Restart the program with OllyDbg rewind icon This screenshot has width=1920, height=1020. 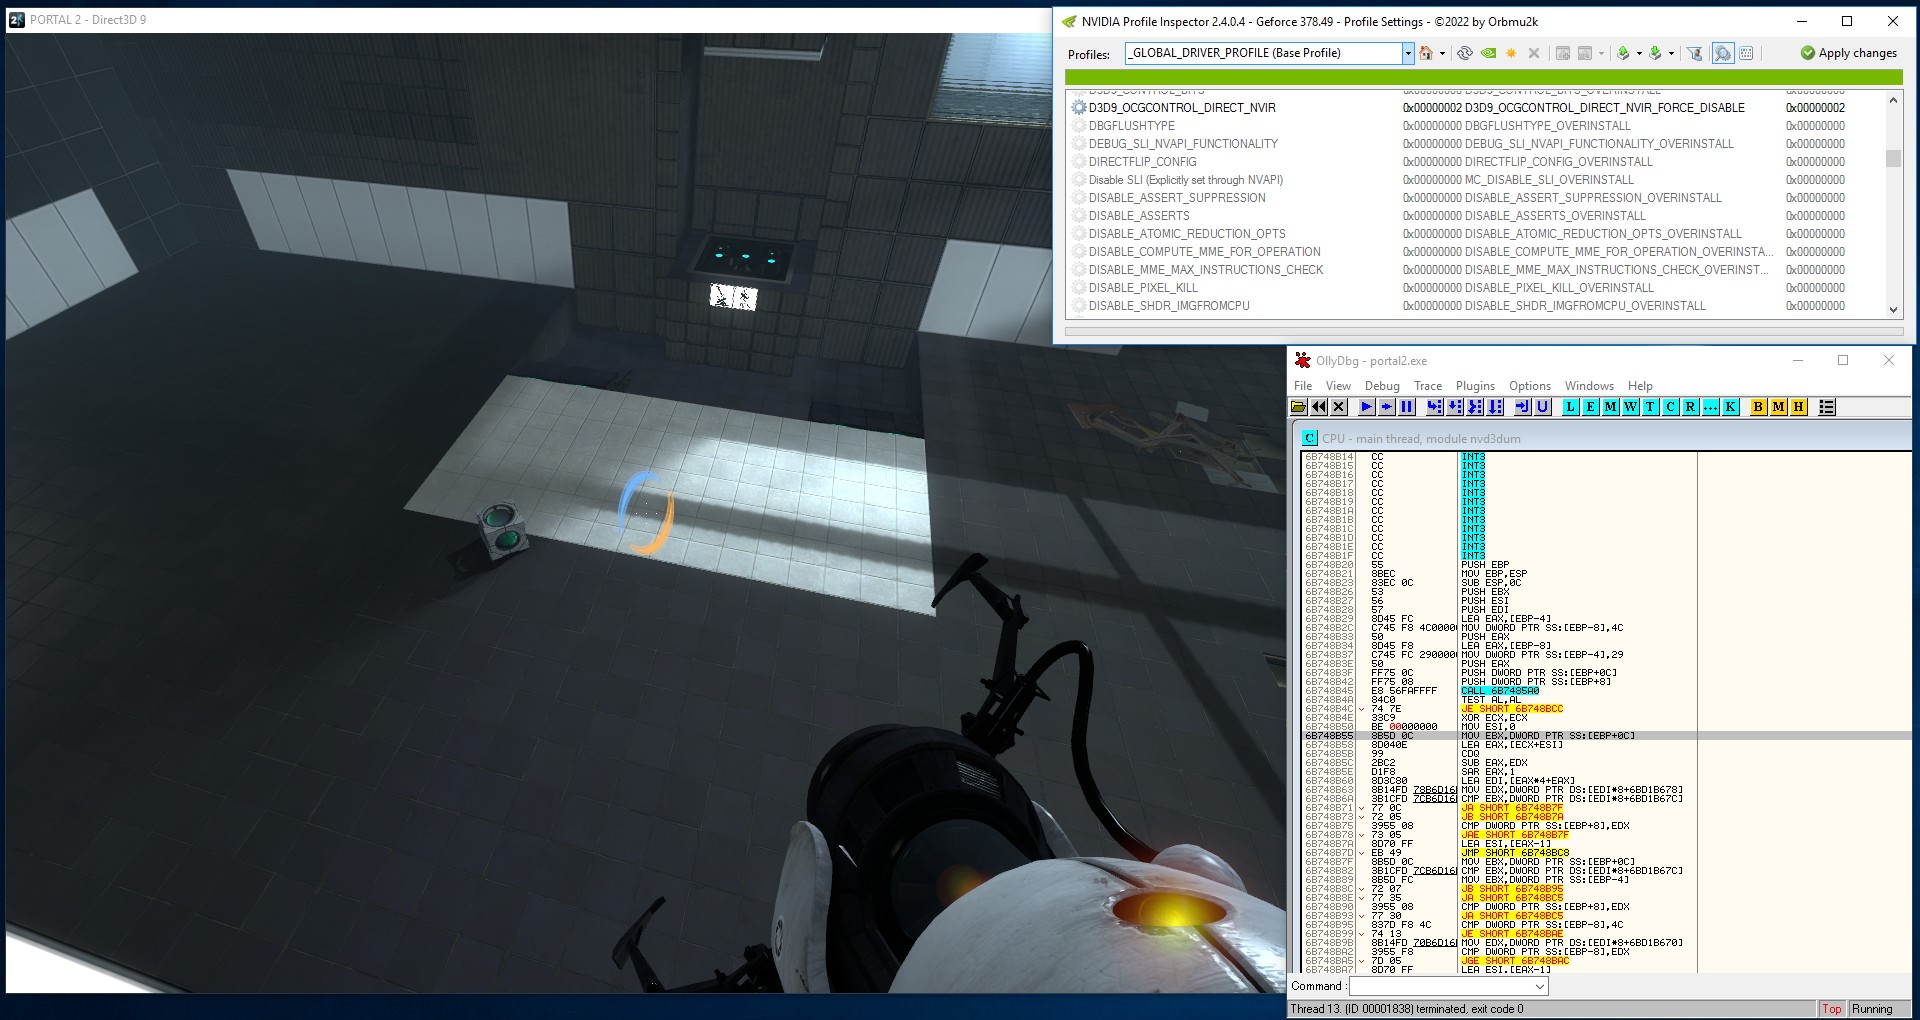[x=1319, y=407]
